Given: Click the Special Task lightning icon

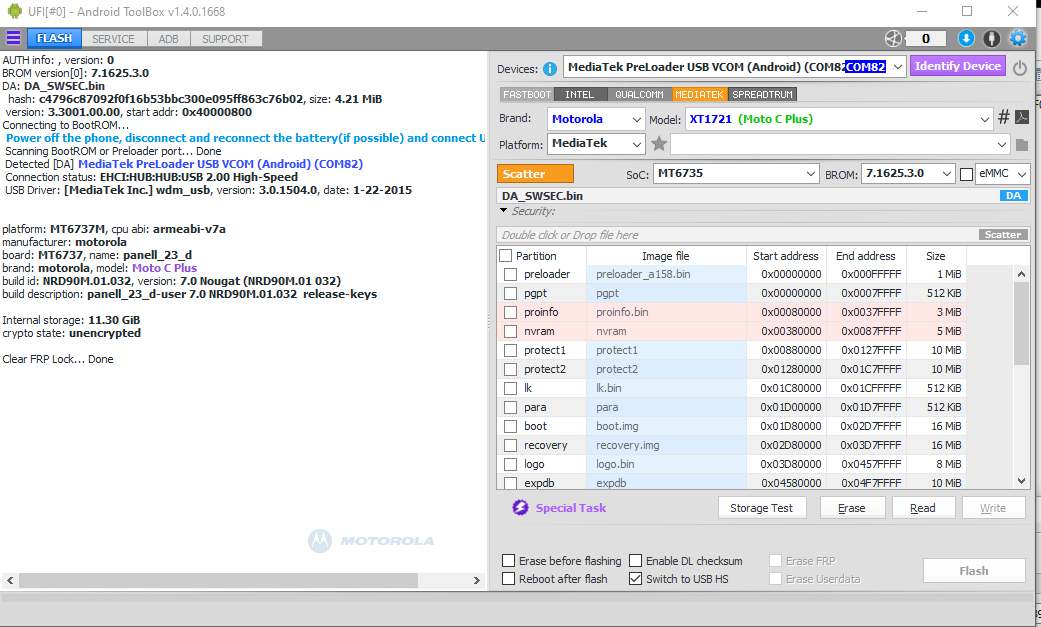Looking at the screenshot, I should (x=520, y=507).
